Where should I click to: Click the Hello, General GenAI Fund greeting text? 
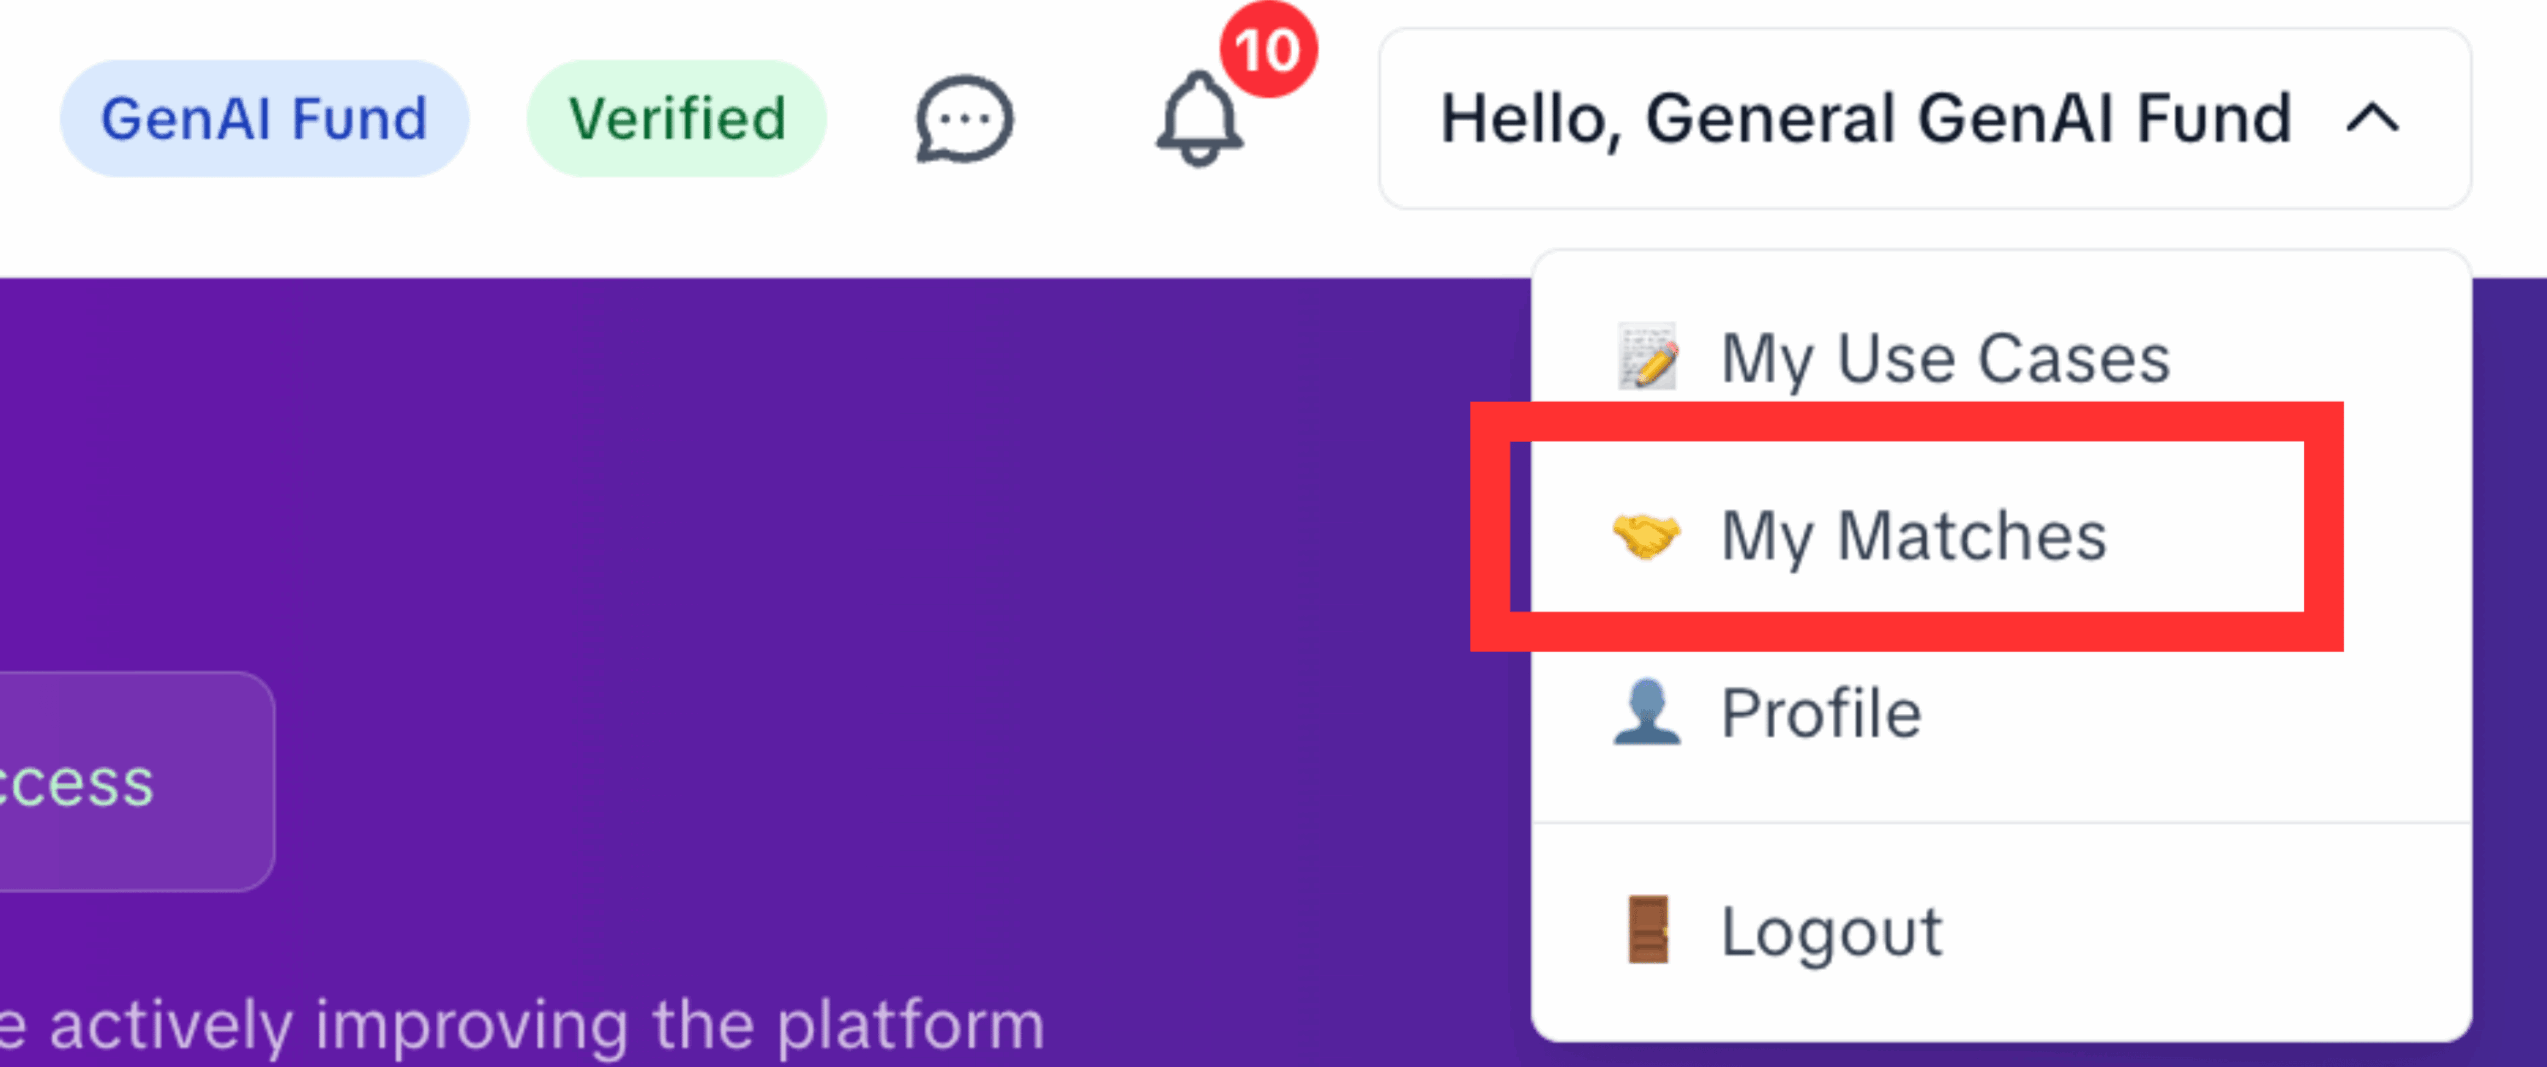[x=1865, y=119]
